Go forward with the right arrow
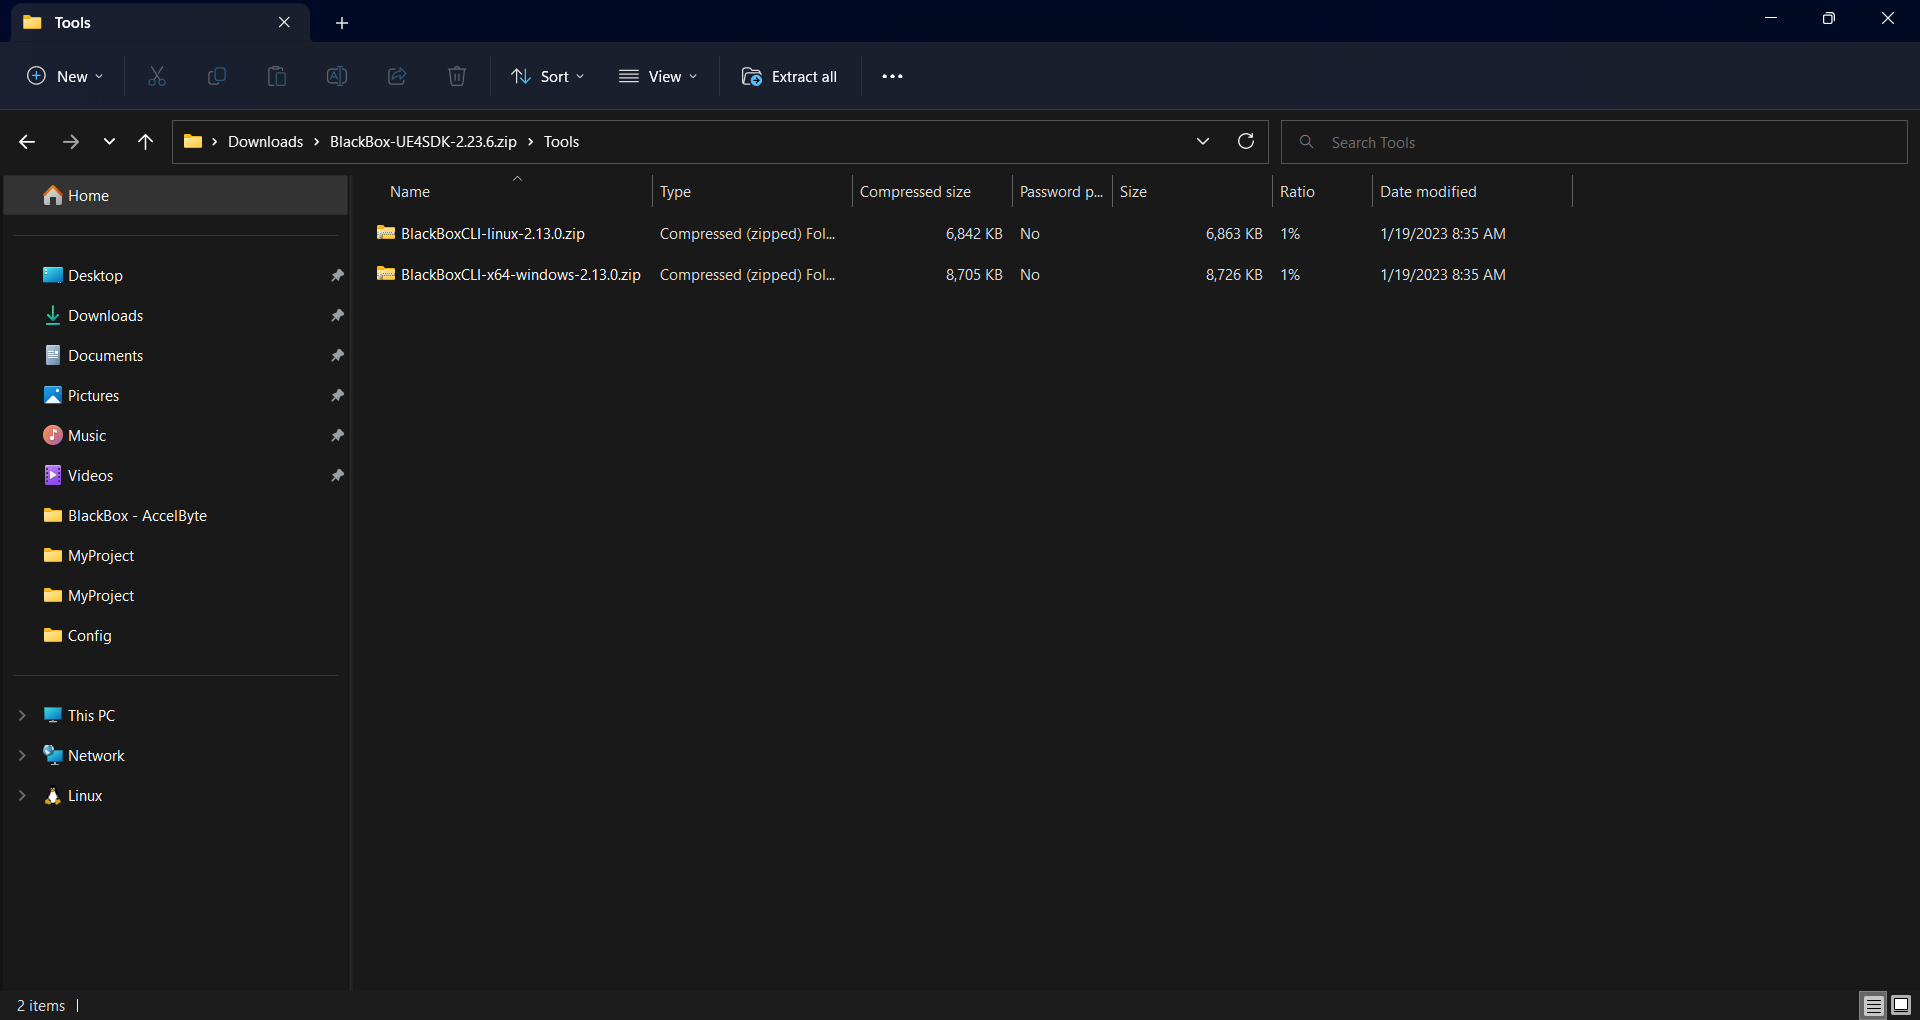 70,142
